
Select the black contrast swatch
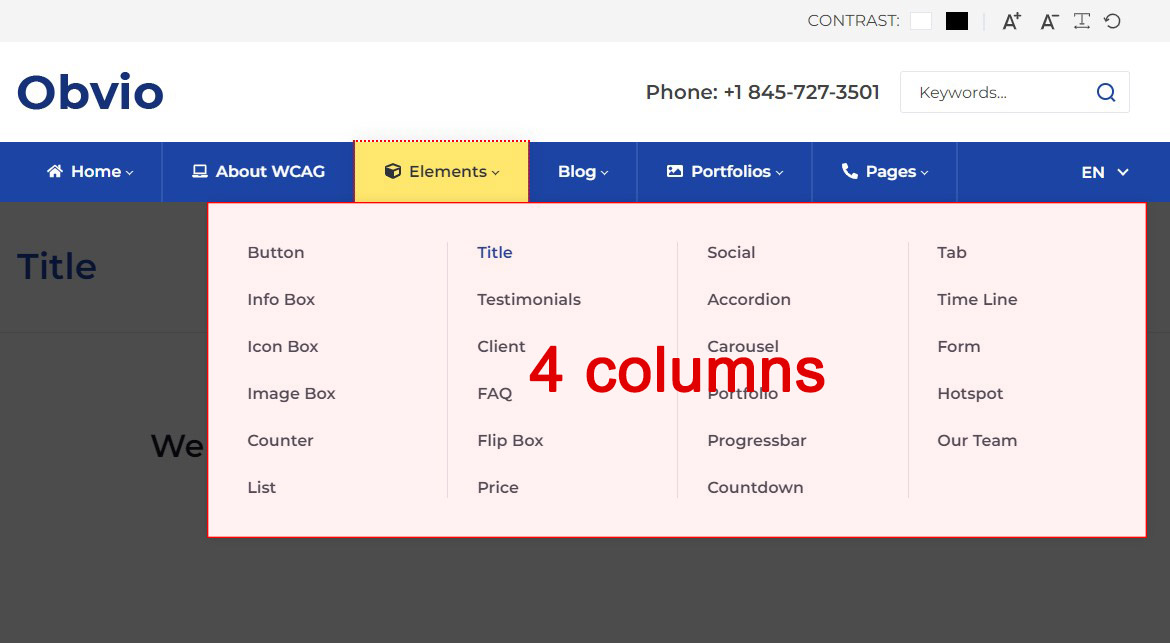(x=957, y=21)
